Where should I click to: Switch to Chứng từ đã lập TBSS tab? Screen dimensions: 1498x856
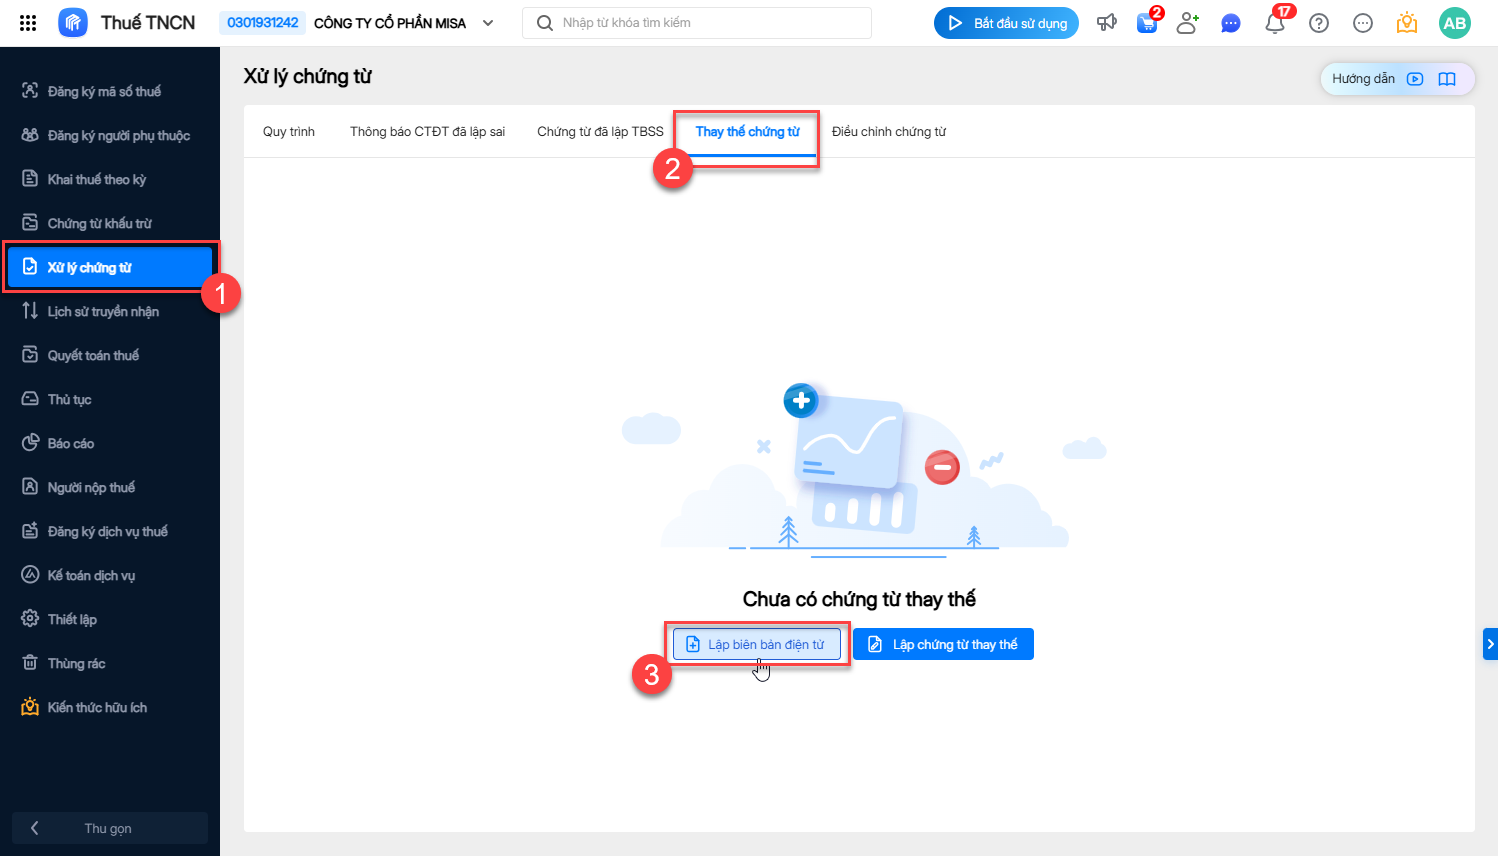(x=600, y=132)
